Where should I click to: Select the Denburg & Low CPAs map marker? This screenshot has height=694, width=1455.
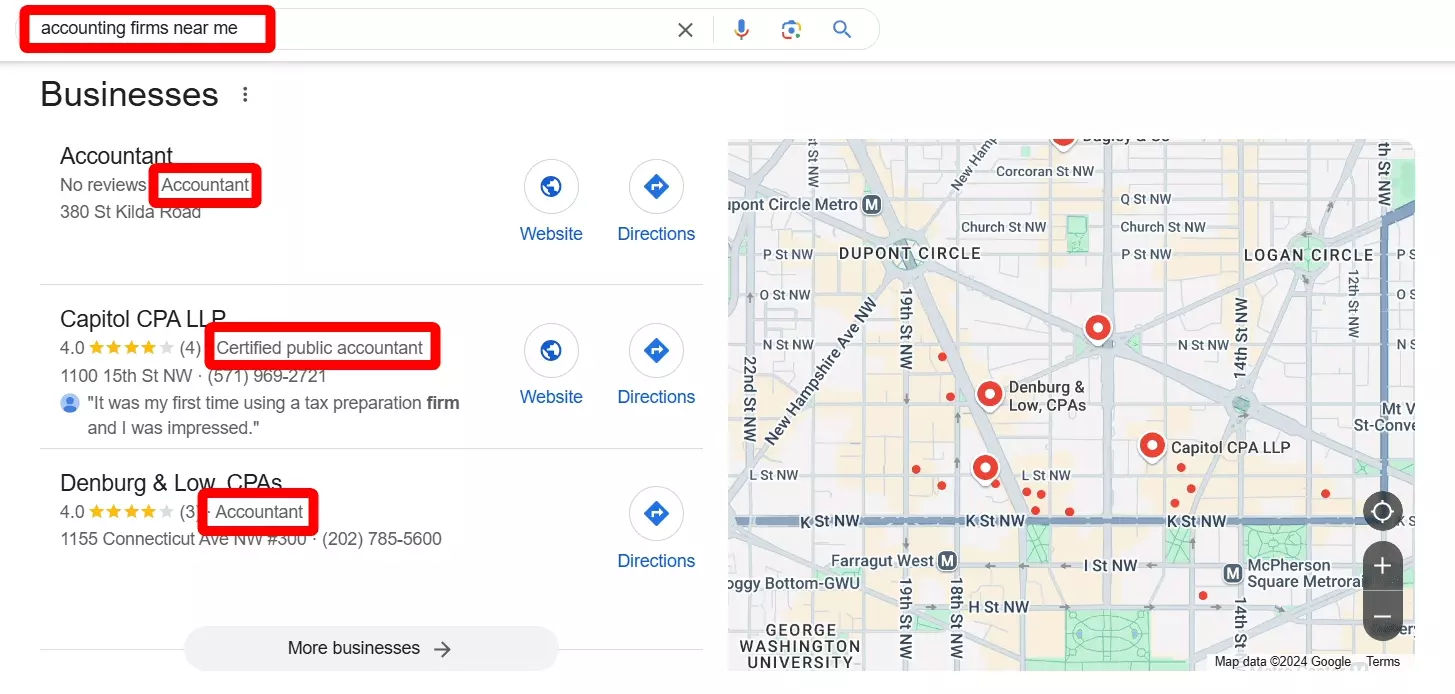[x=989, y=396]
